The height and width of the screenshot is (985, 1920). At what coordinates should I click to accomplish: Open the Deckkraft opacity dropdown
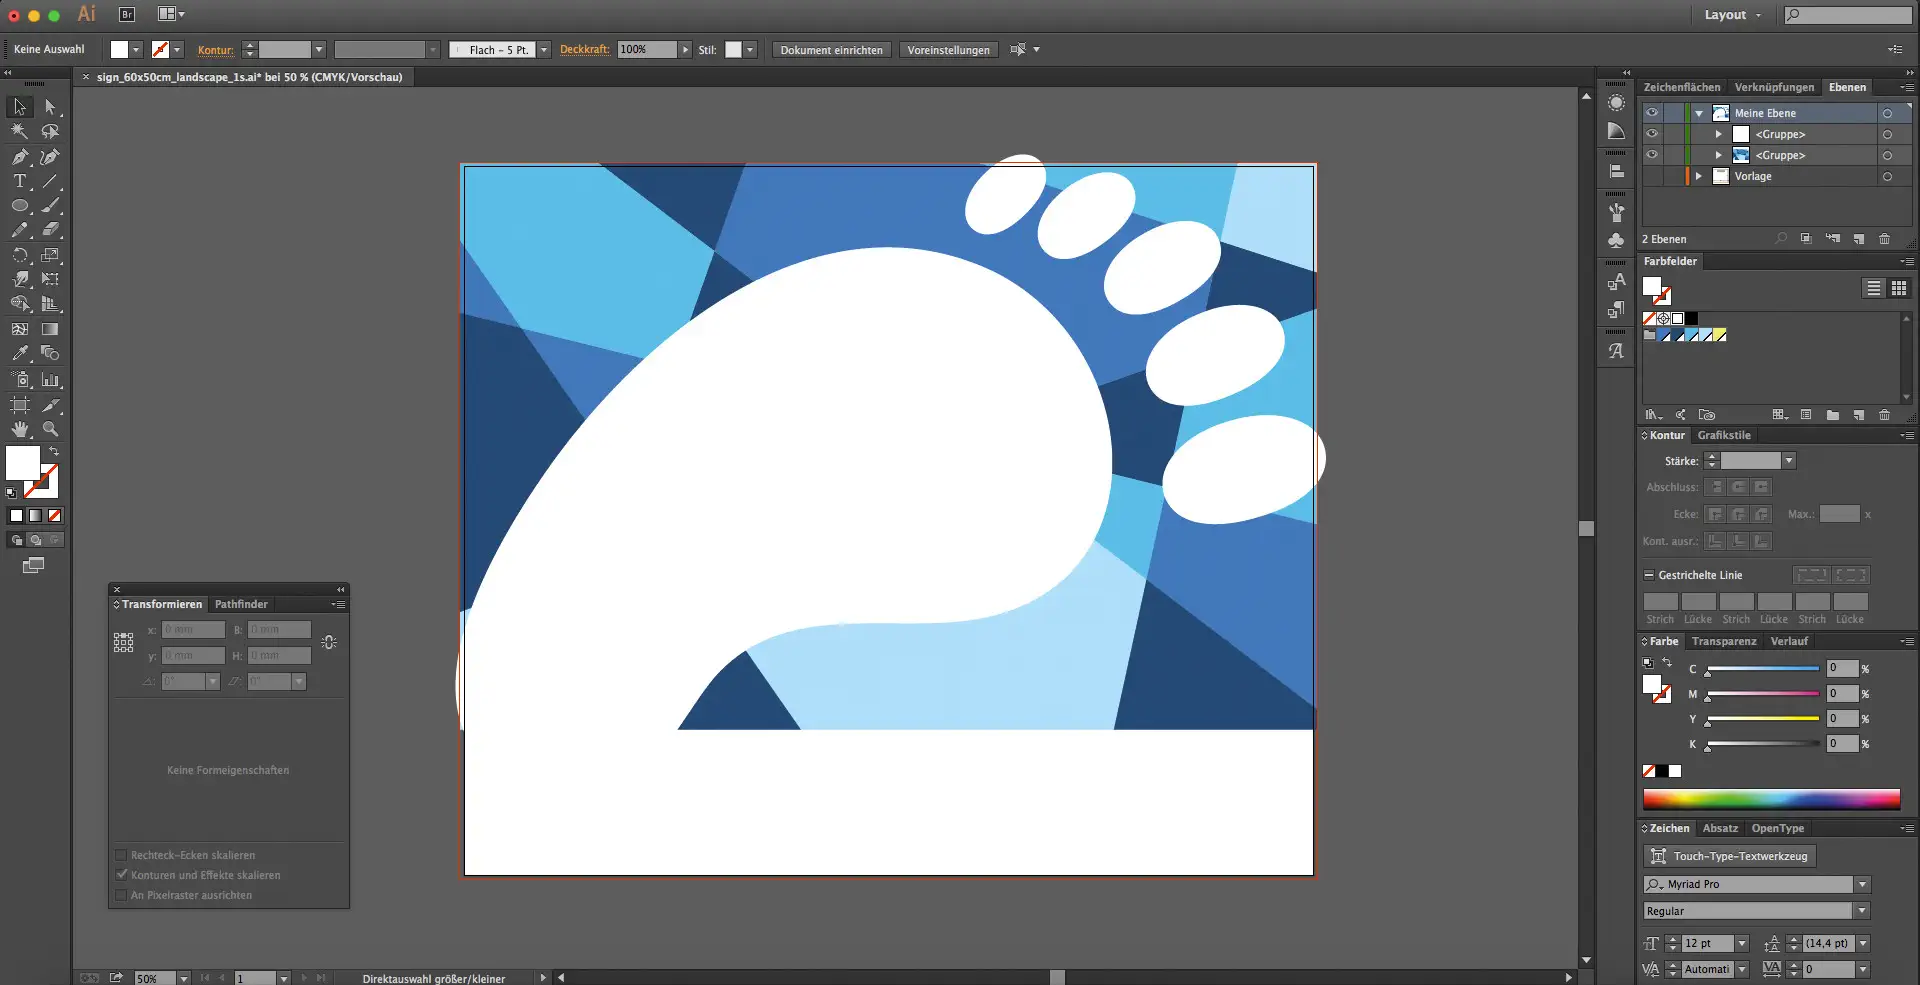pos(685,50)
